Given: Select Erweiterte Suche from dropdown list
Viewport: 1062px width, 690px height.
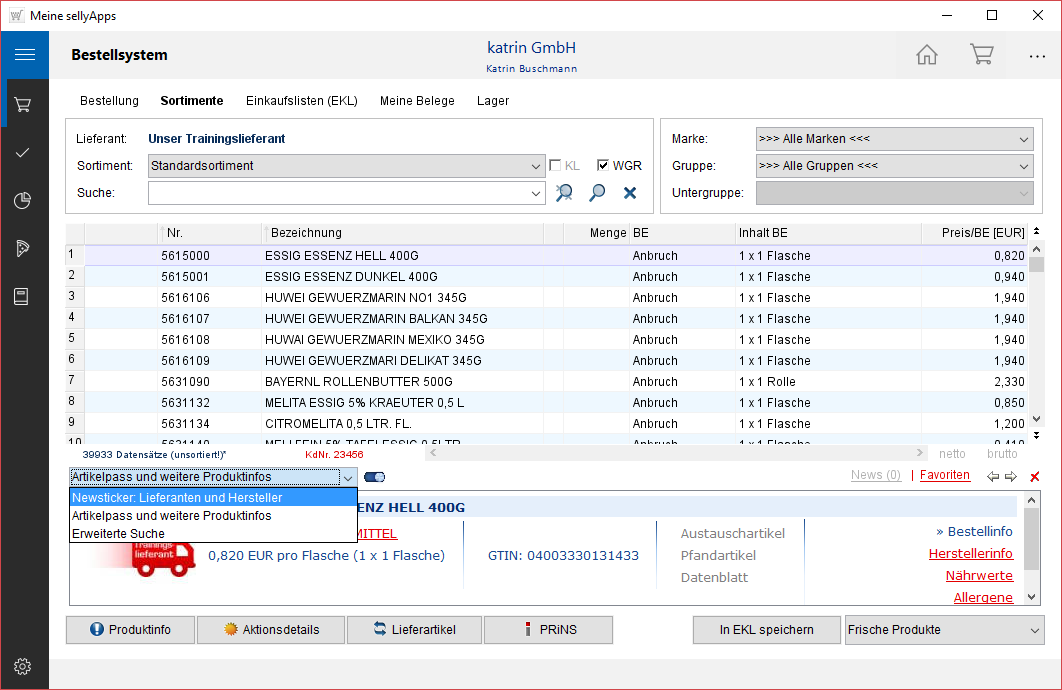Looking at the screenshot, I should [118, 534].
